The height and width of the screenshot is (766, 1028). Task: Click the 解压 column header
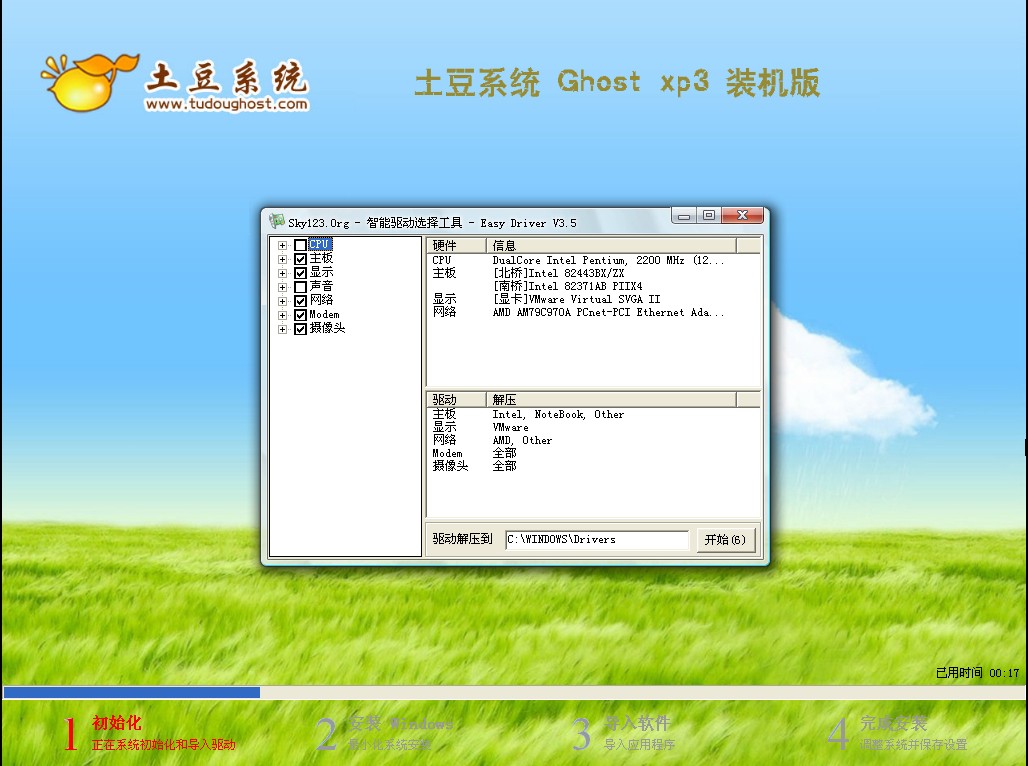coord(611,399)
